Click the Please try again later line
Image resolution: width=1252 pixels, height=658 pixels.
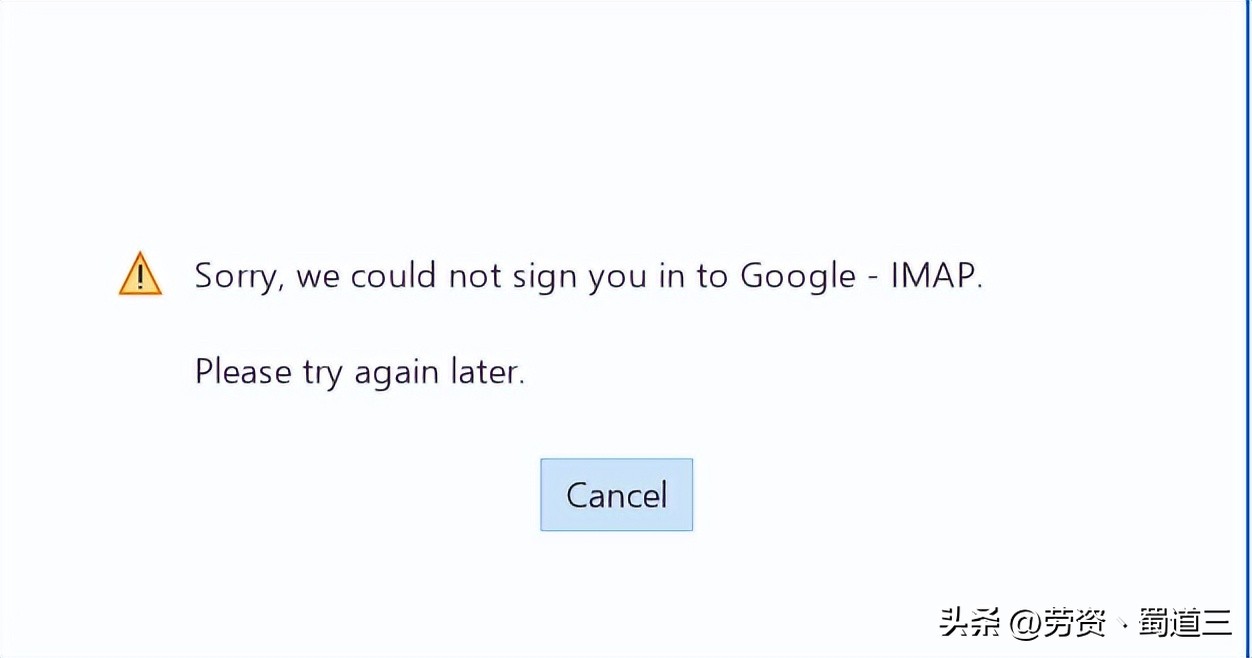click(360, 371)
